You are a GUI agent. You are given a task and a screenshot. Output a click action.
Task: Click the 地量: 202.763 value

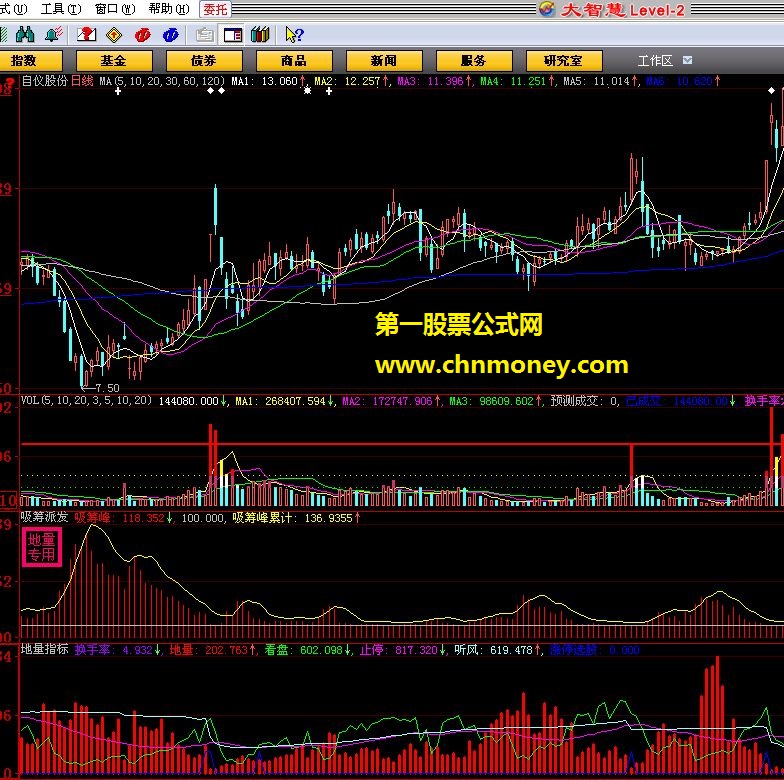[208, 650]
